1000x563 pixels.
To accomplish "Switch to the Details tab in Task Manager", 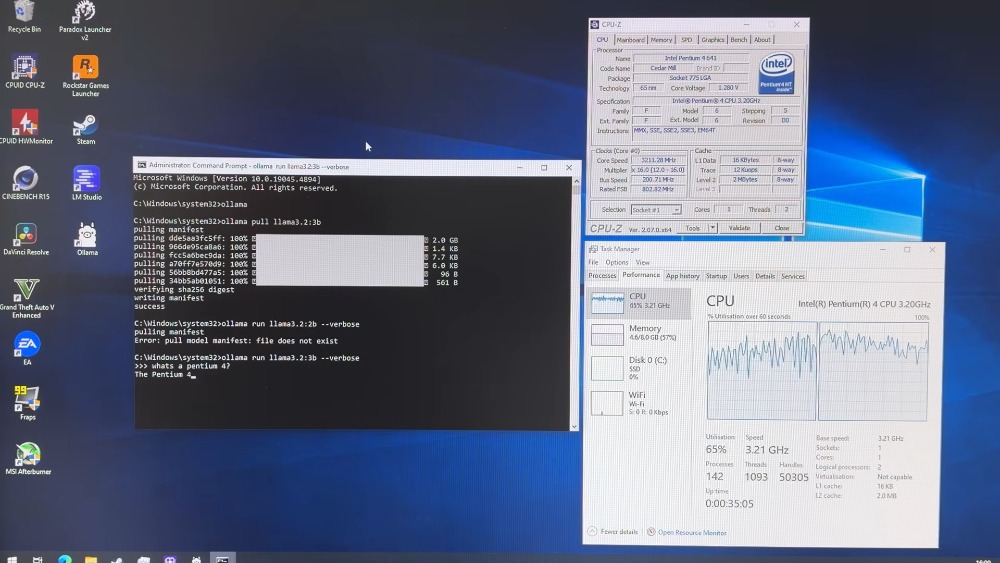I will coord(765,276).
